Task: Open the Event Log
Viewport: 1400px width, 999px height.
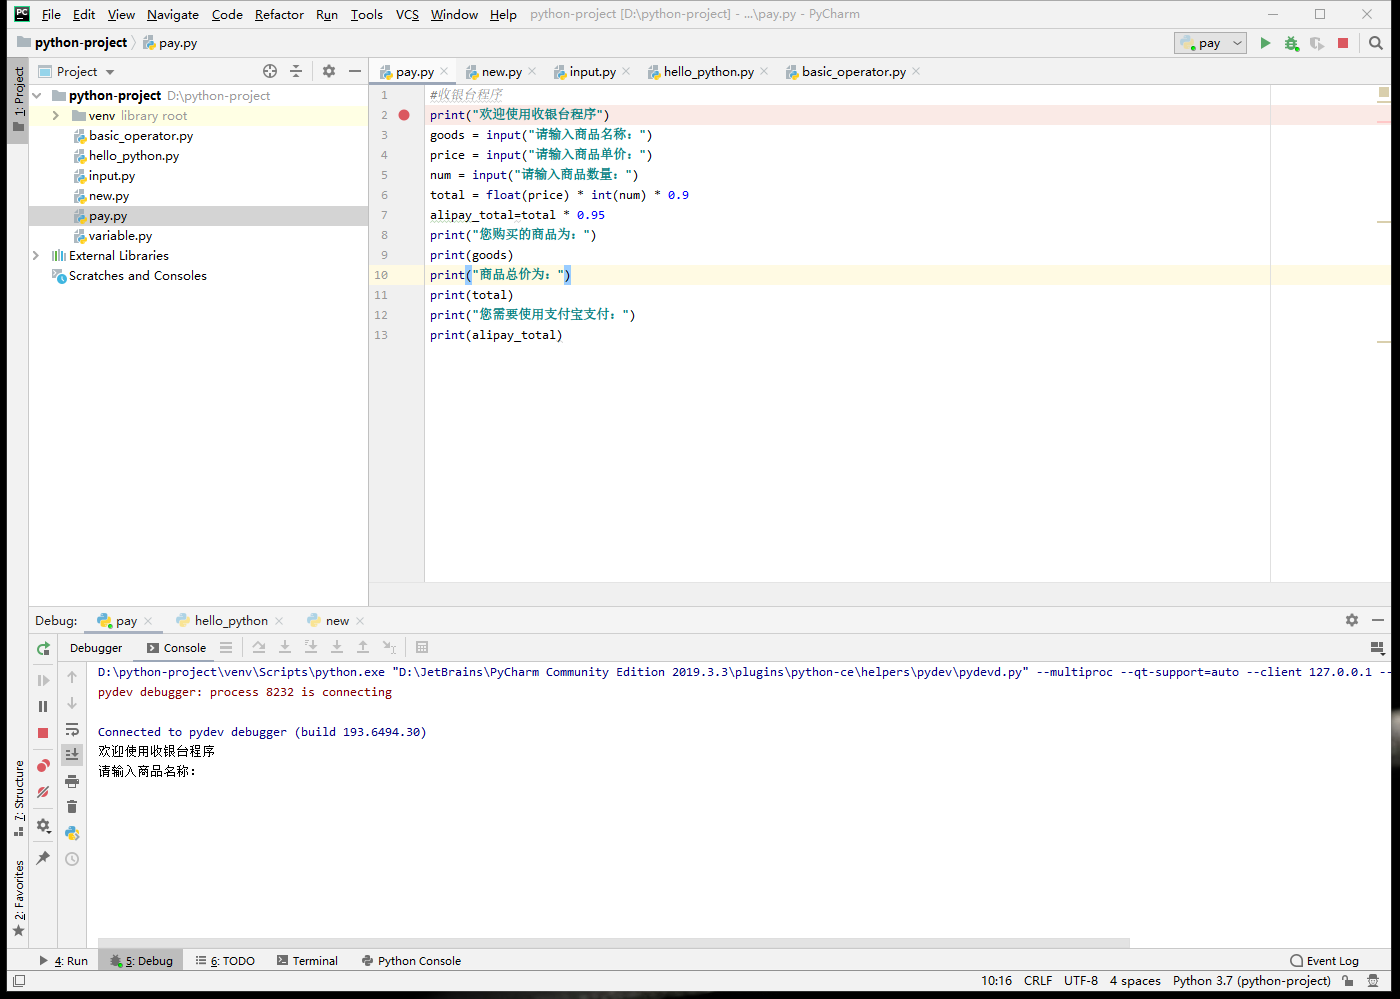Action: [1325, 961]
